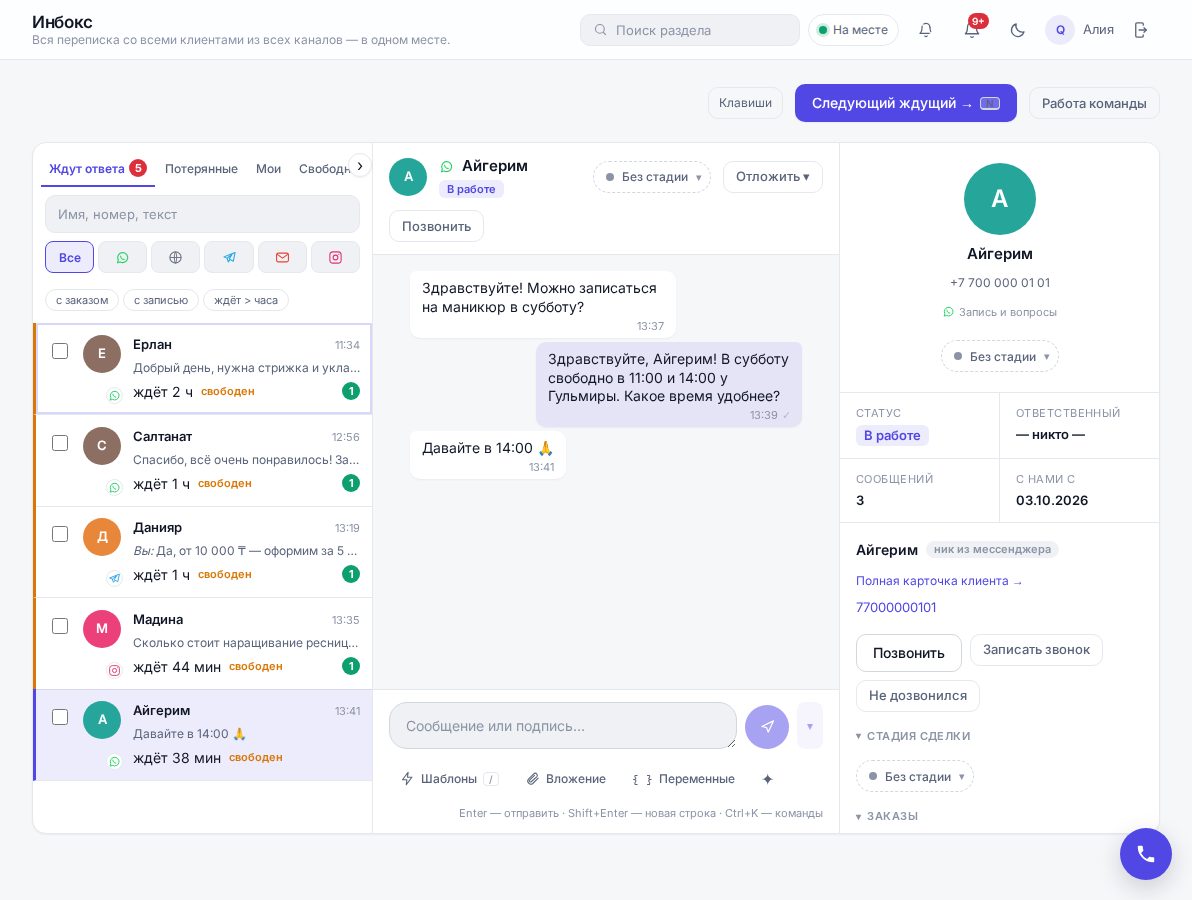Screen dimensions: 1192x900
Task: Insert Переменные variables braces option
Action: coord(683,779)
